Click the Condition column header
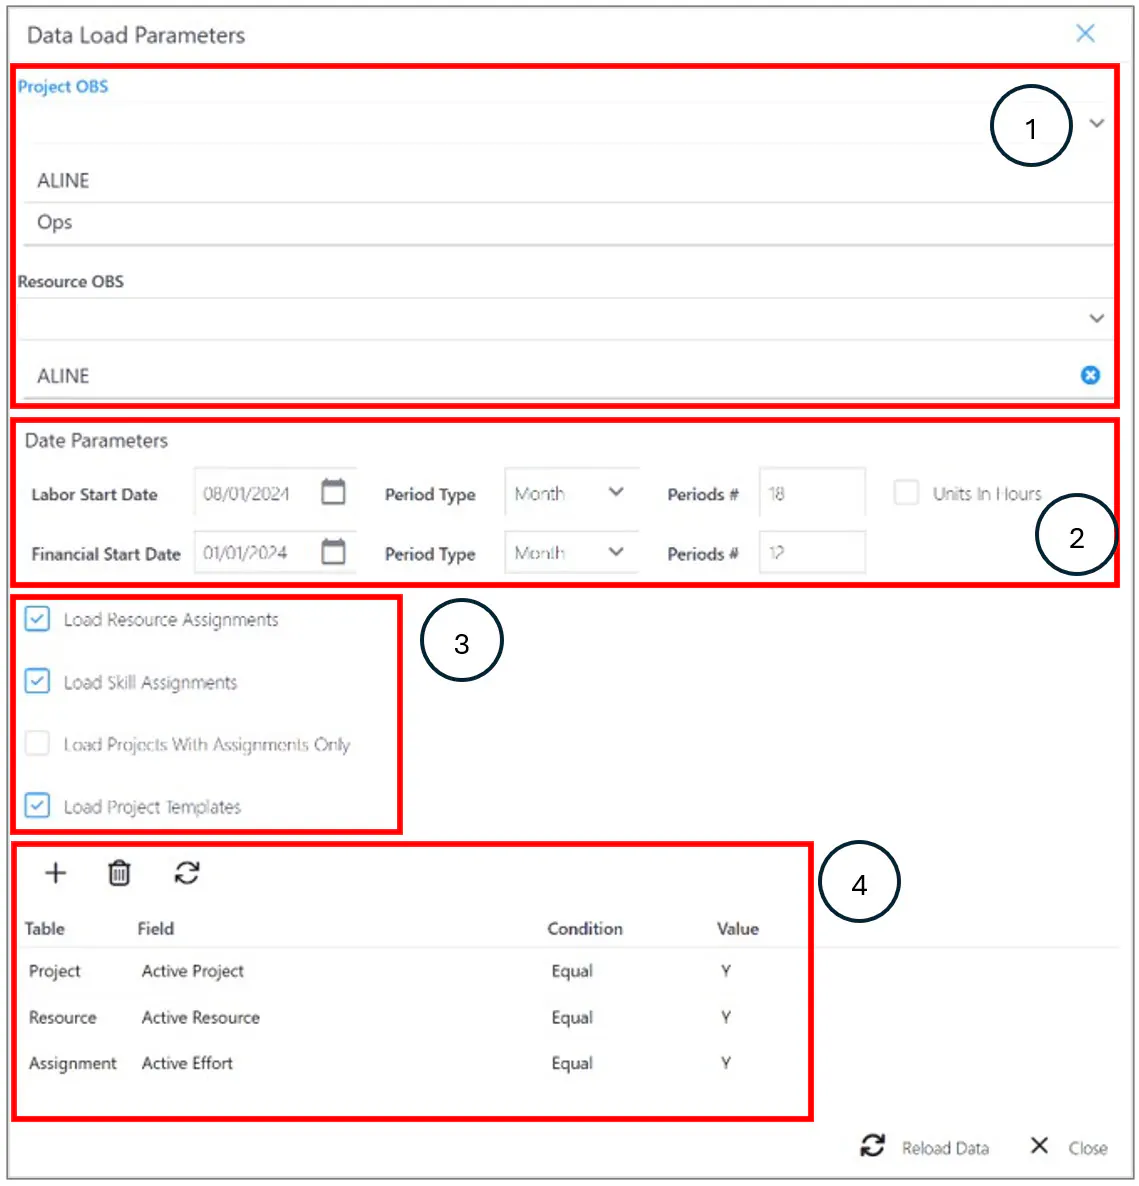The image size is (1139, 1186). tap(585, 929)
